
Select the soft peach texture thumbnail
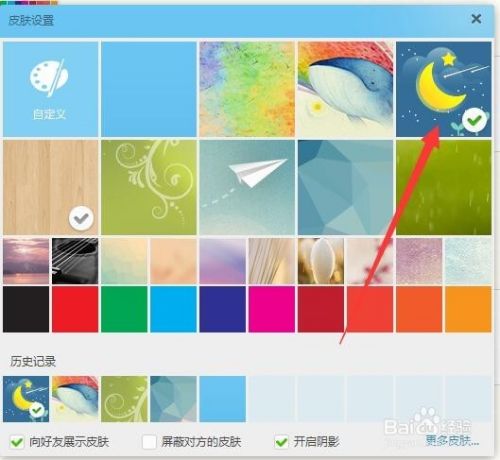click(173, 261)
